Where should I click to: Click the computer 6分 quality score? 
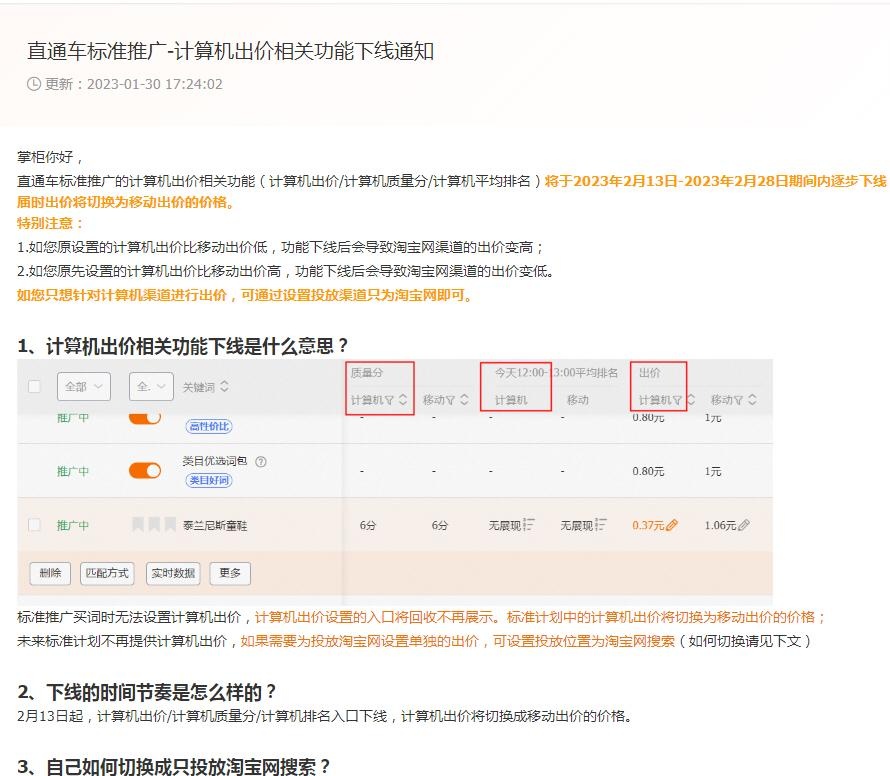tap(368, 525)
